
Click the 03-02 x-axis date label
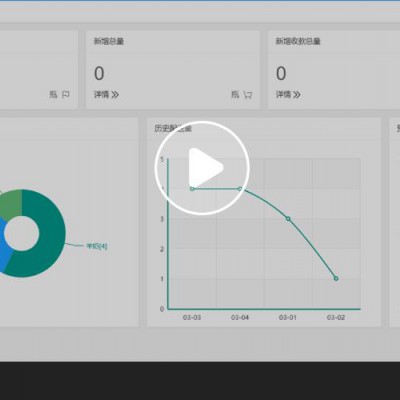click(x=336, y=317)
